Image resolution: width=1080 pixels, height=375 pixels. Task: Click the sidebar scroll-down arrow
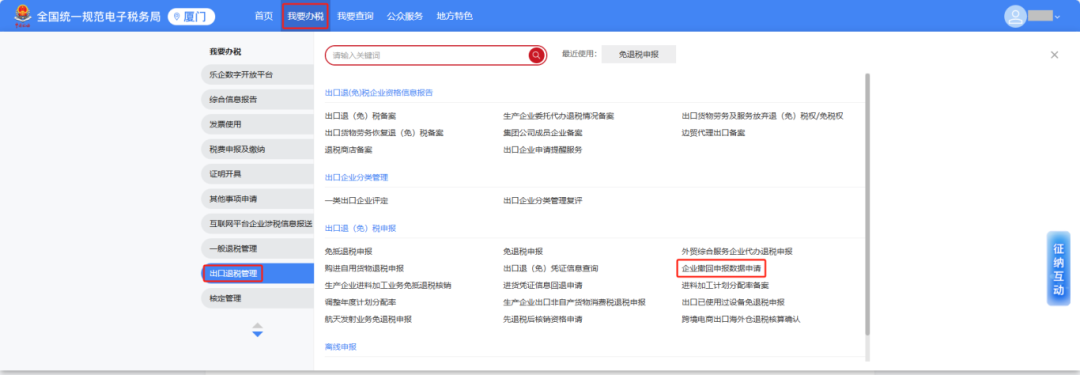pos(258,334)
